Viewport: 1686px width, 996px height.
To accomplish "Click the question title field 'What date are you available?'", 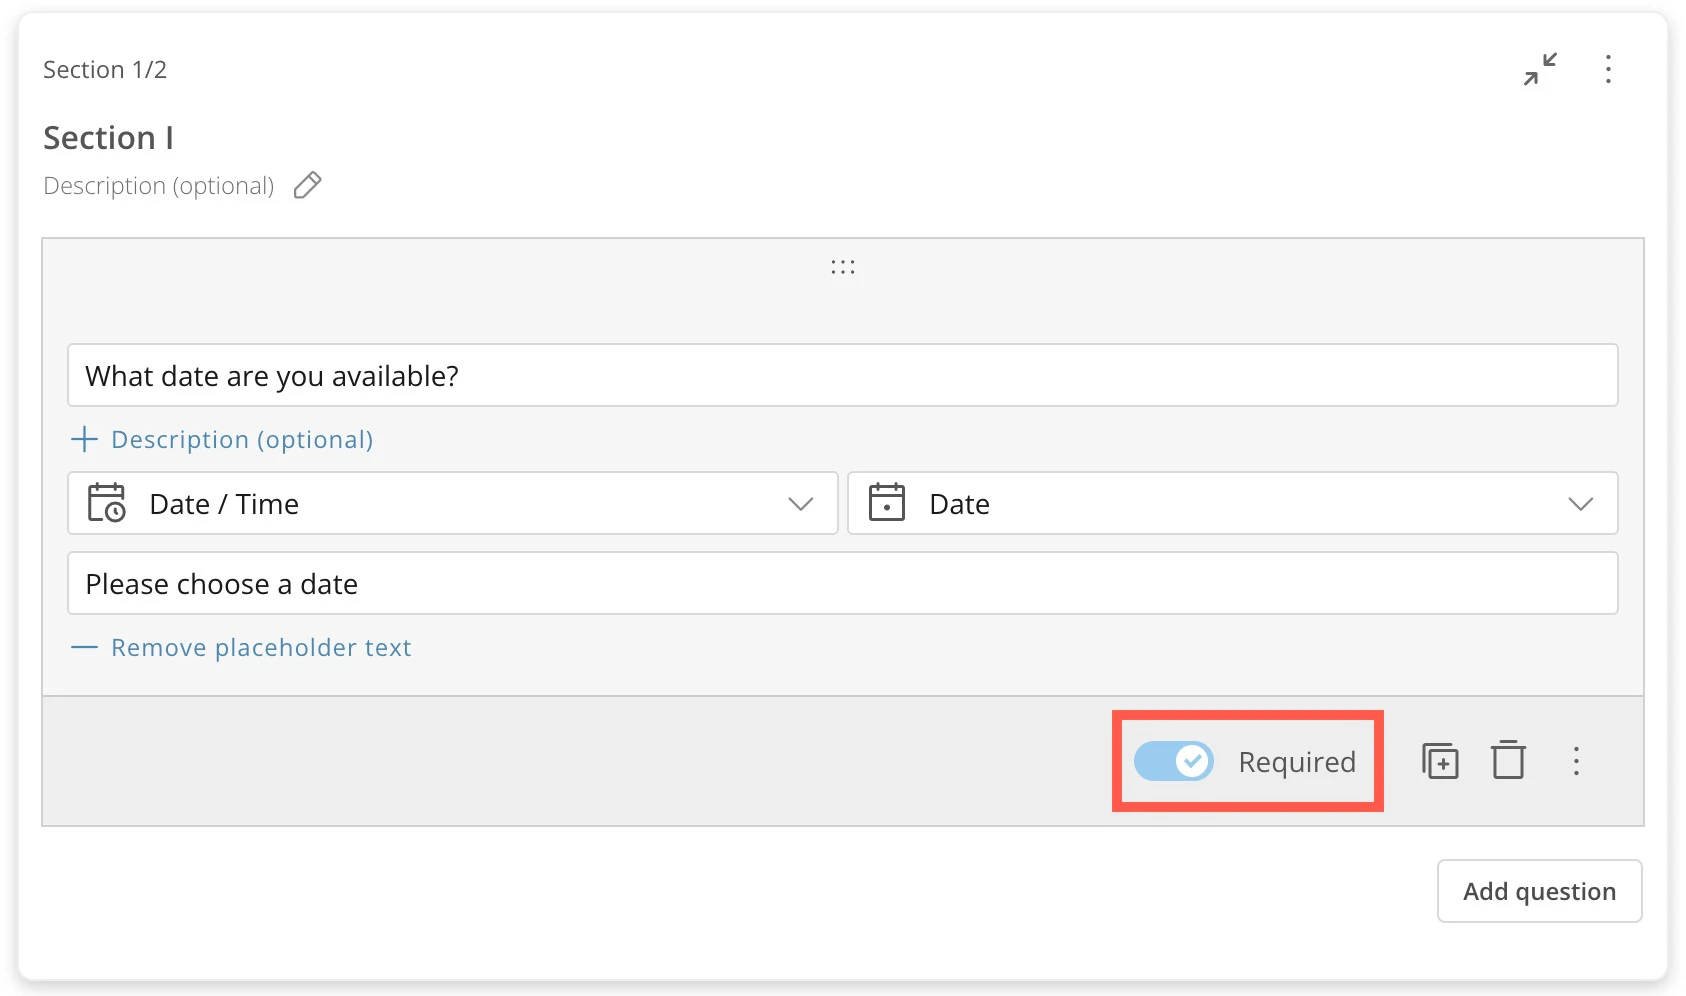I will (x=843, y=375).
